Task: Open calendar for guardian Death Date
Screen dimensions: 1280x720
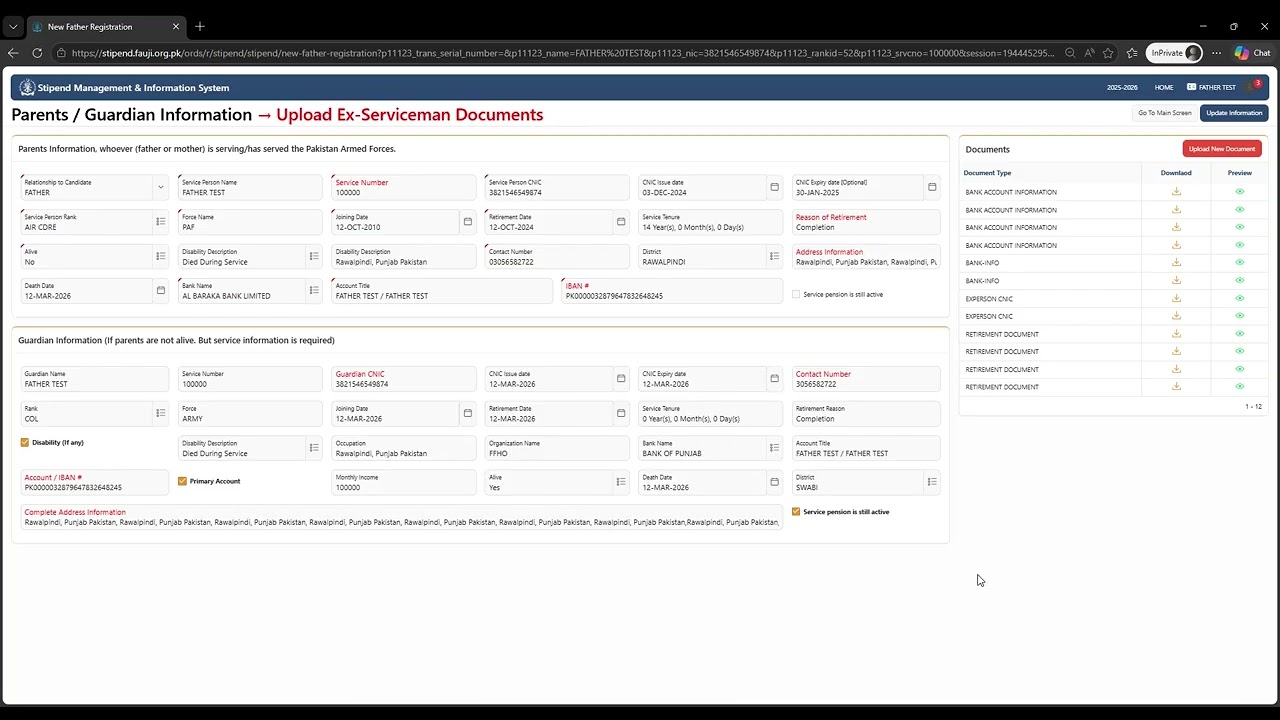Action: pyautogui.click(x=774, y=482)
